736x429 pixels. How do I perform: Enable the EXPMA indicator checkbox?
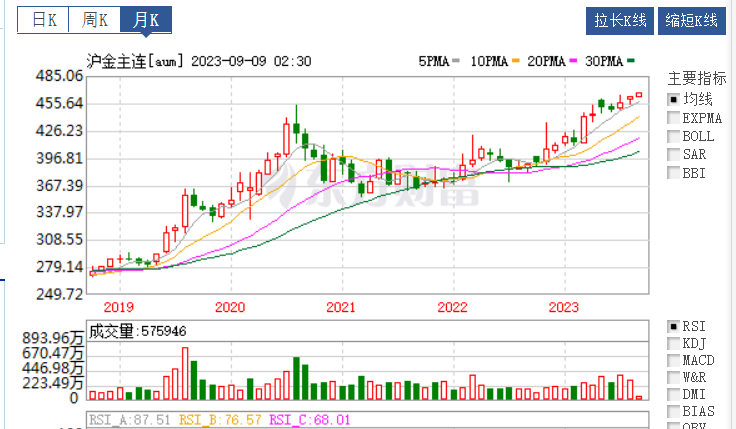point(673,118)
